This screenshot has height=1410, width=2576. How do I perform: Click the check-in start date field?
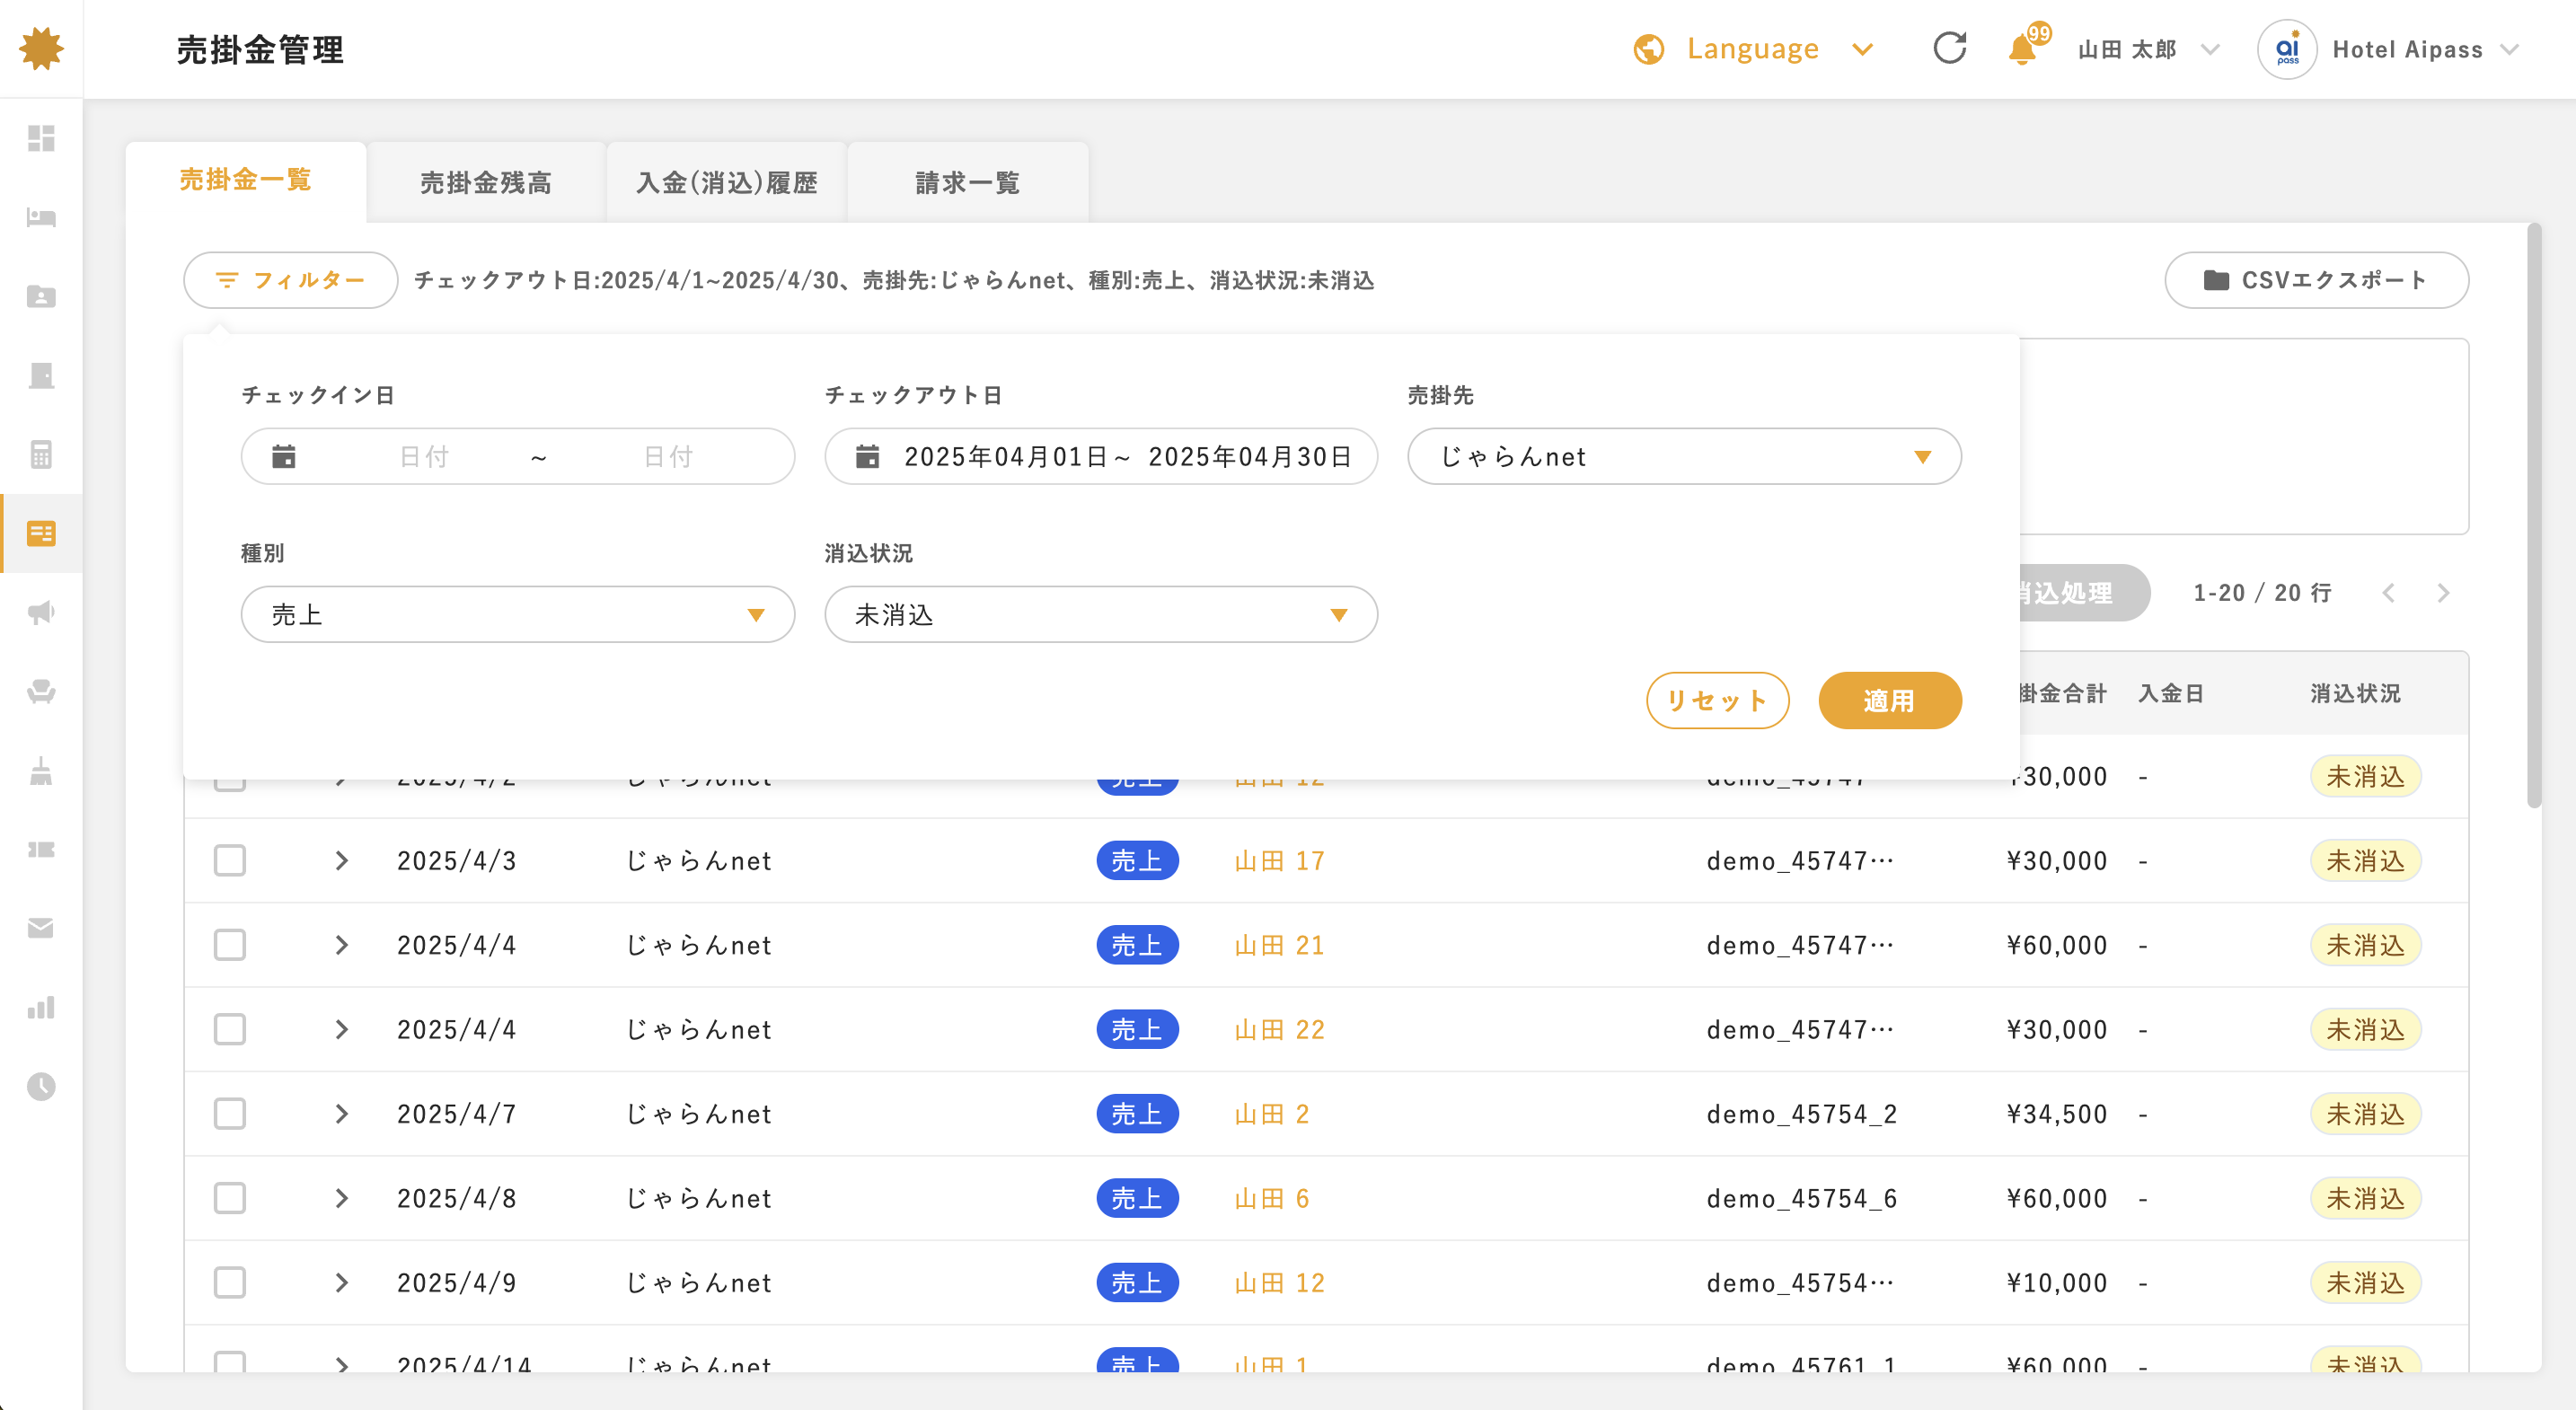click(x=424, y=456)
